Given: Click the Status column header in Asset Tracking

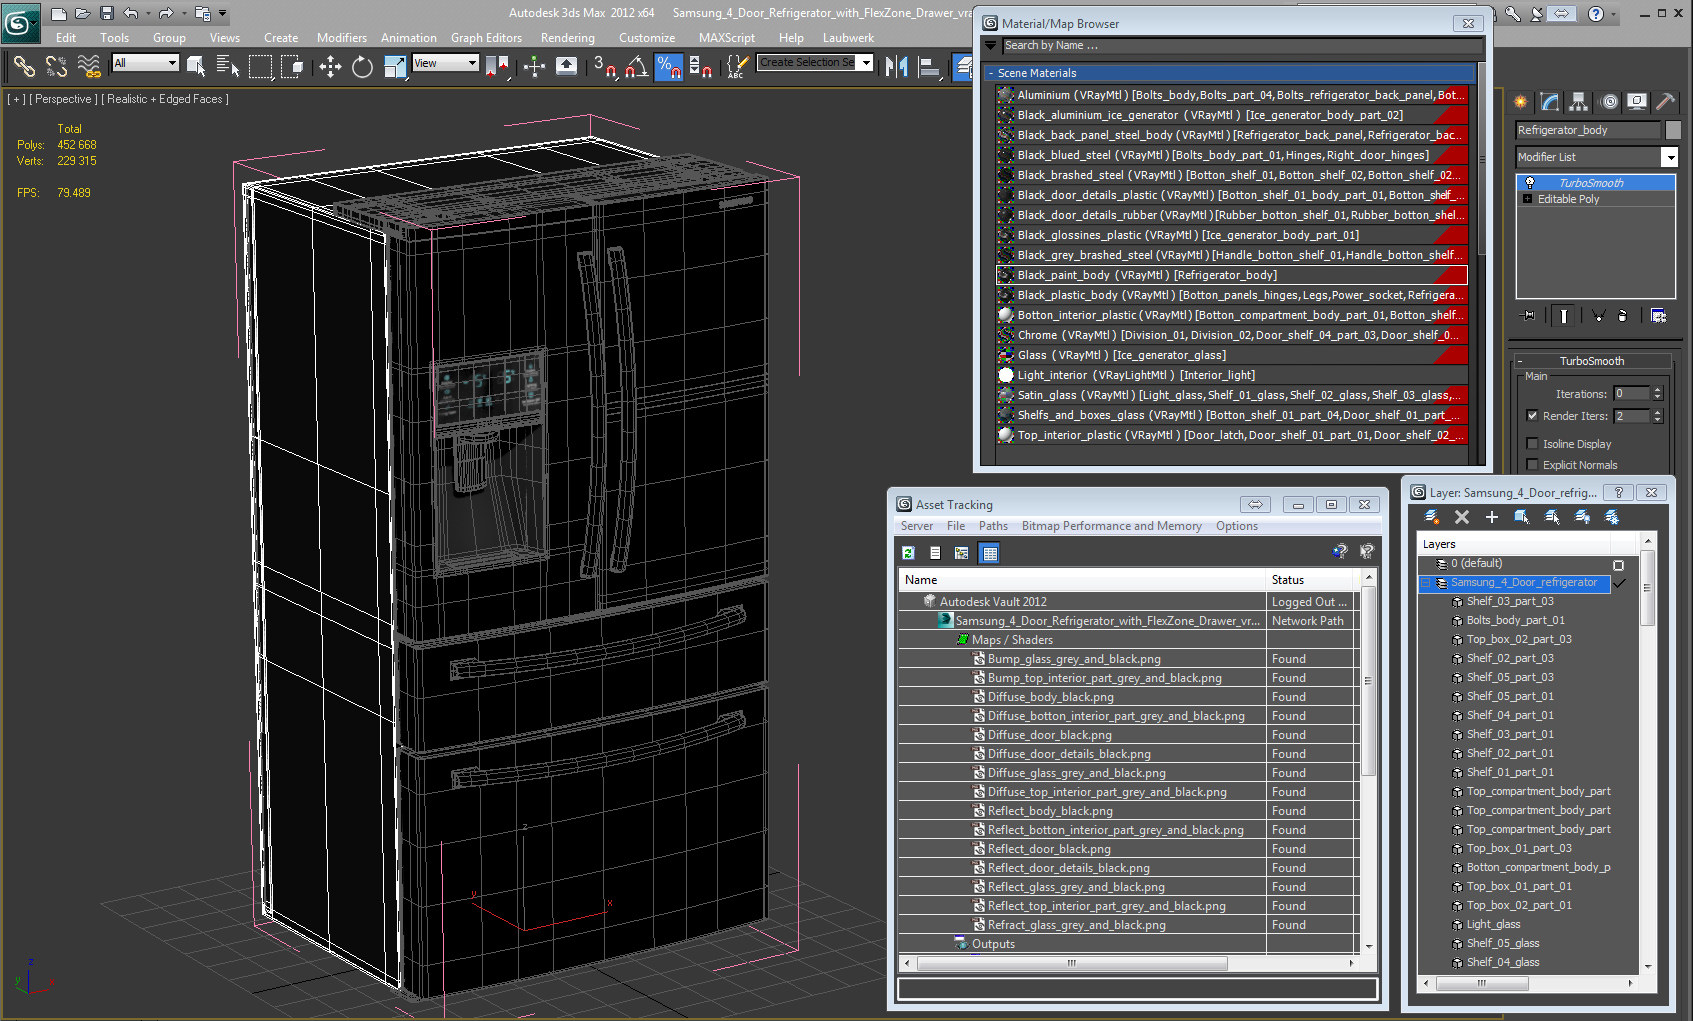Looking at the screenshot, I should tap(1310, 580).
